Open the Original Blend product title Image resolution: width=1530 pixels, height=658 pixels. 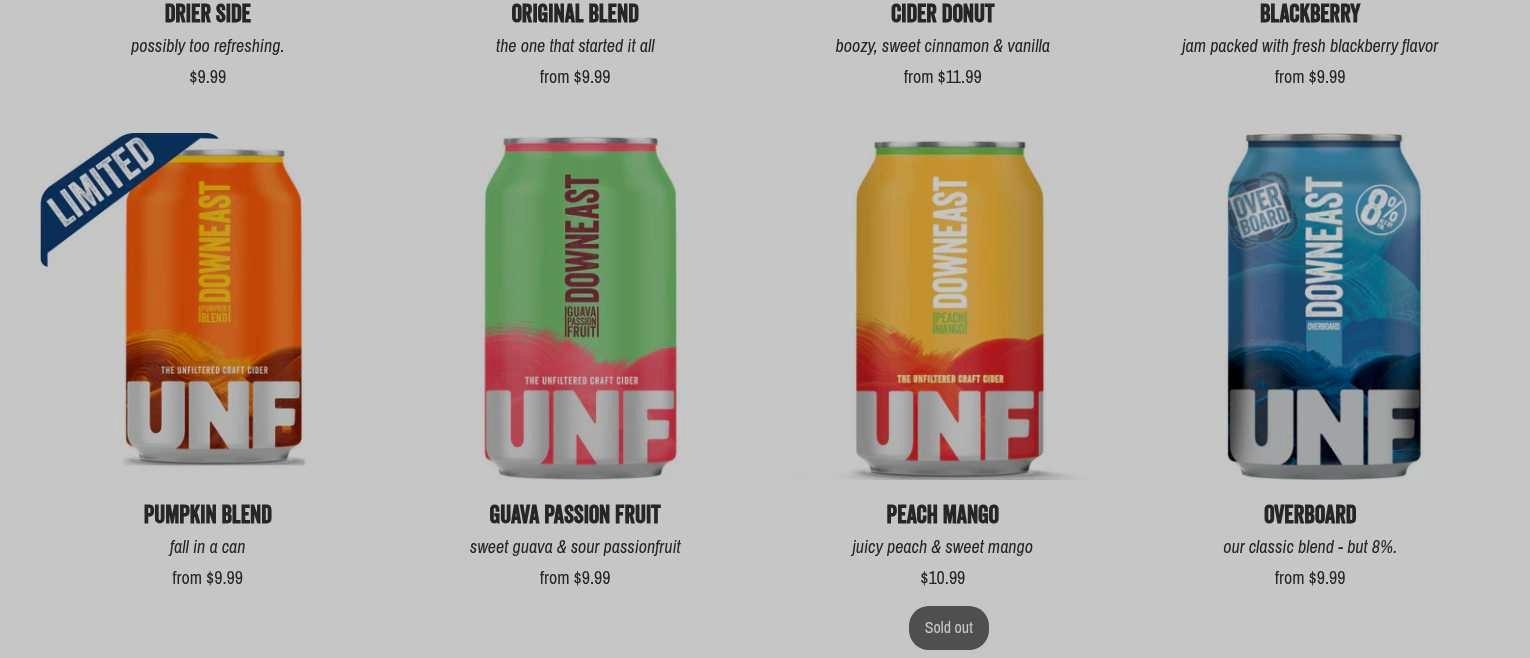[x=575, y=14]
